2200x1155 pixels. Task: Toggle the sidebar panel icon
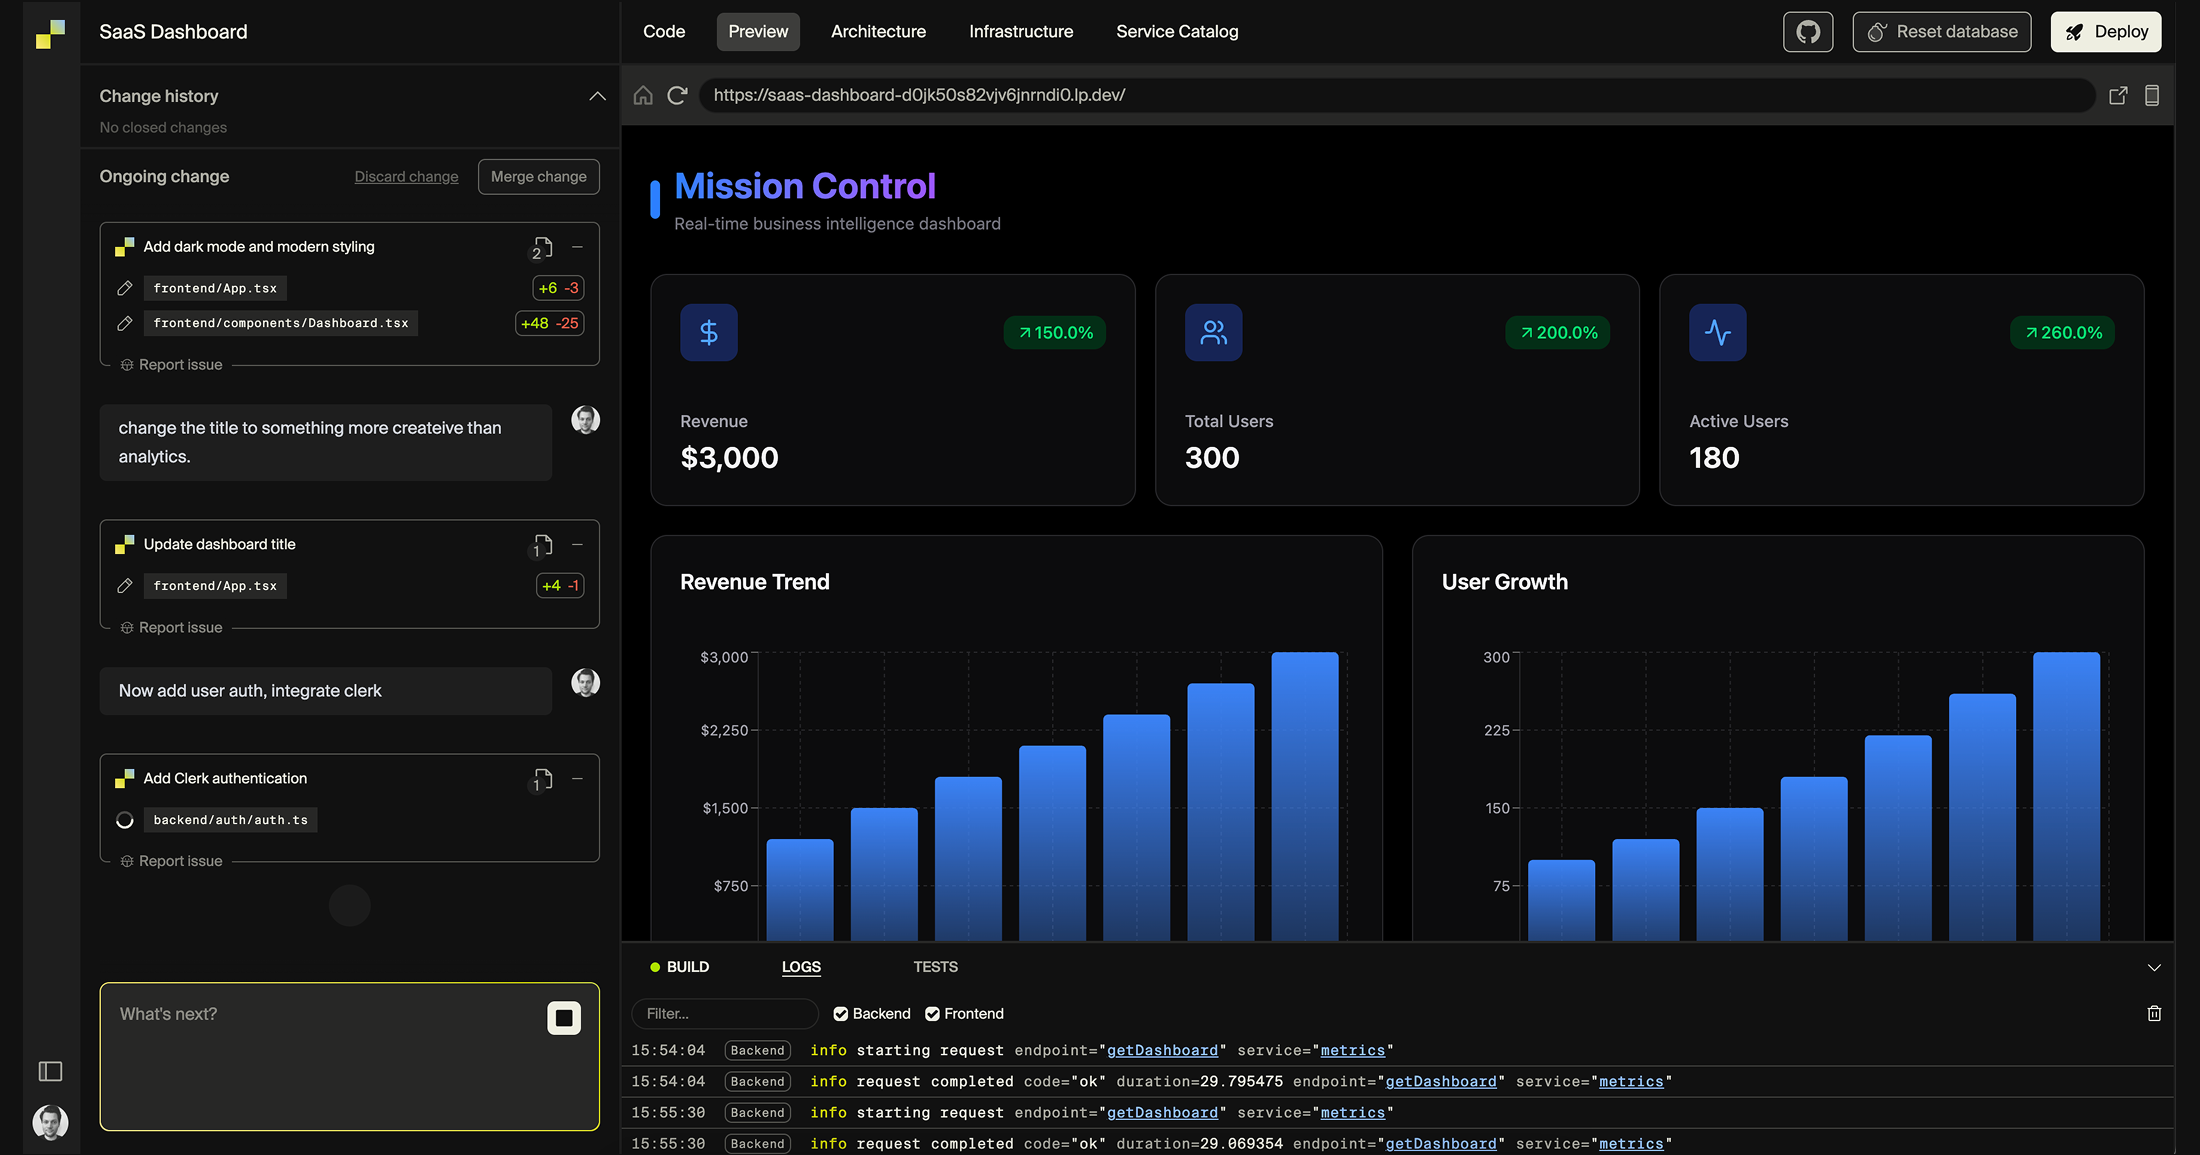pyautogui.click(x=50, y=1071)
